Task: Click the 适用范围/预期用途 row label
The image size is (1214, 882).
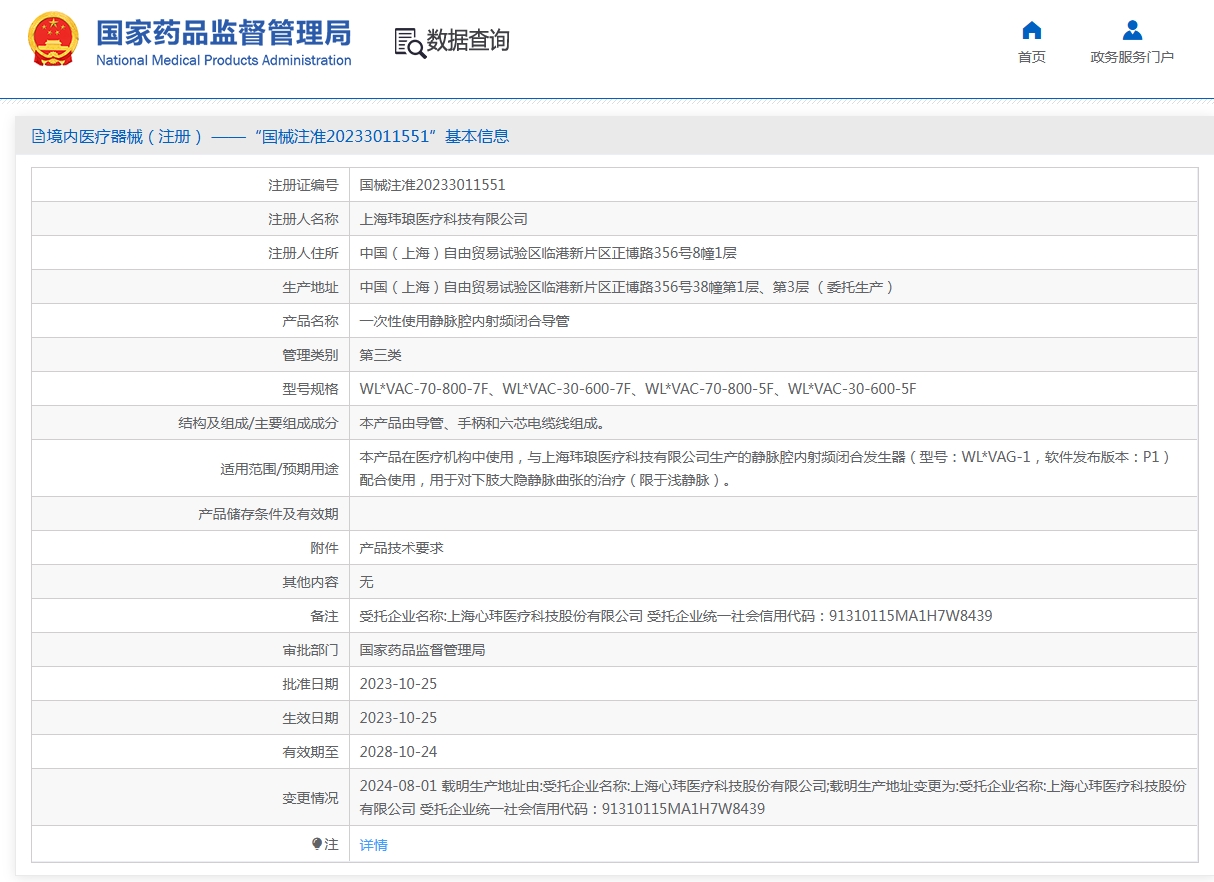Action: 279,468
